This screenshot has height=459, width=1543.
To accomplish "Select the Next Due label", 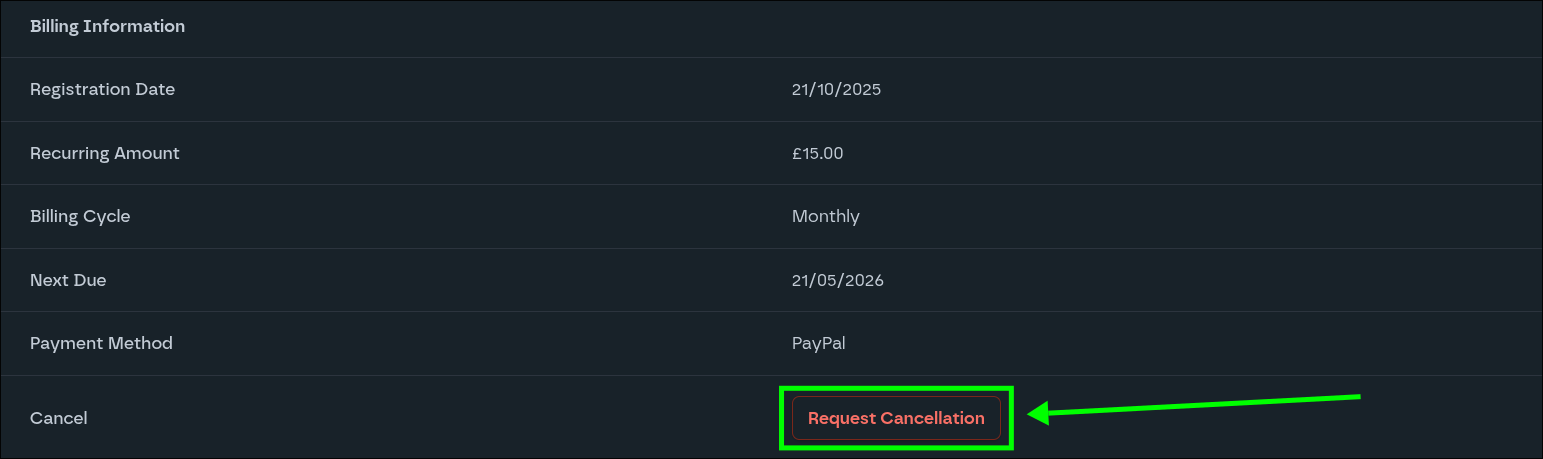I will 68,280.
